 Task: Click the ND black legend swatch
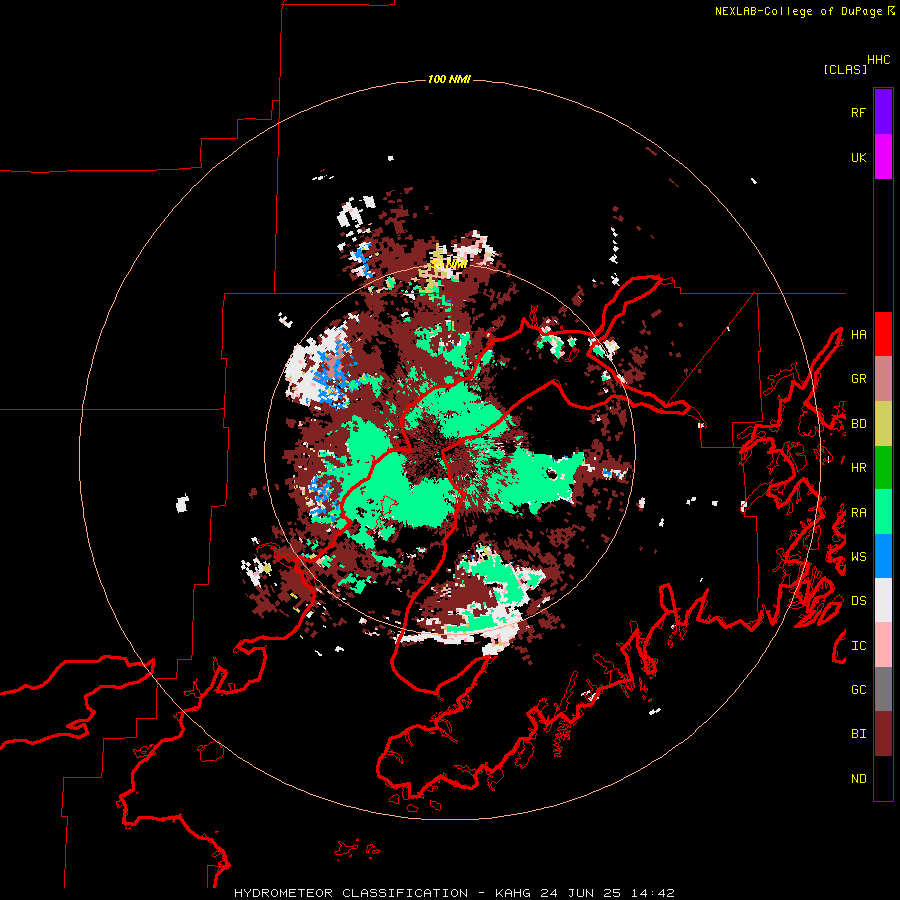click(x=883, y=778)
